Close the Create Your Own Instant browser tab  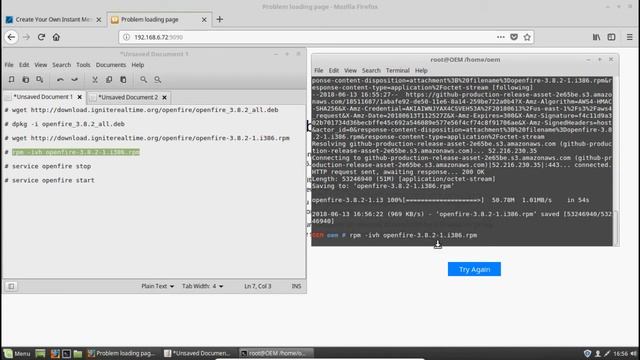[98, 20]
